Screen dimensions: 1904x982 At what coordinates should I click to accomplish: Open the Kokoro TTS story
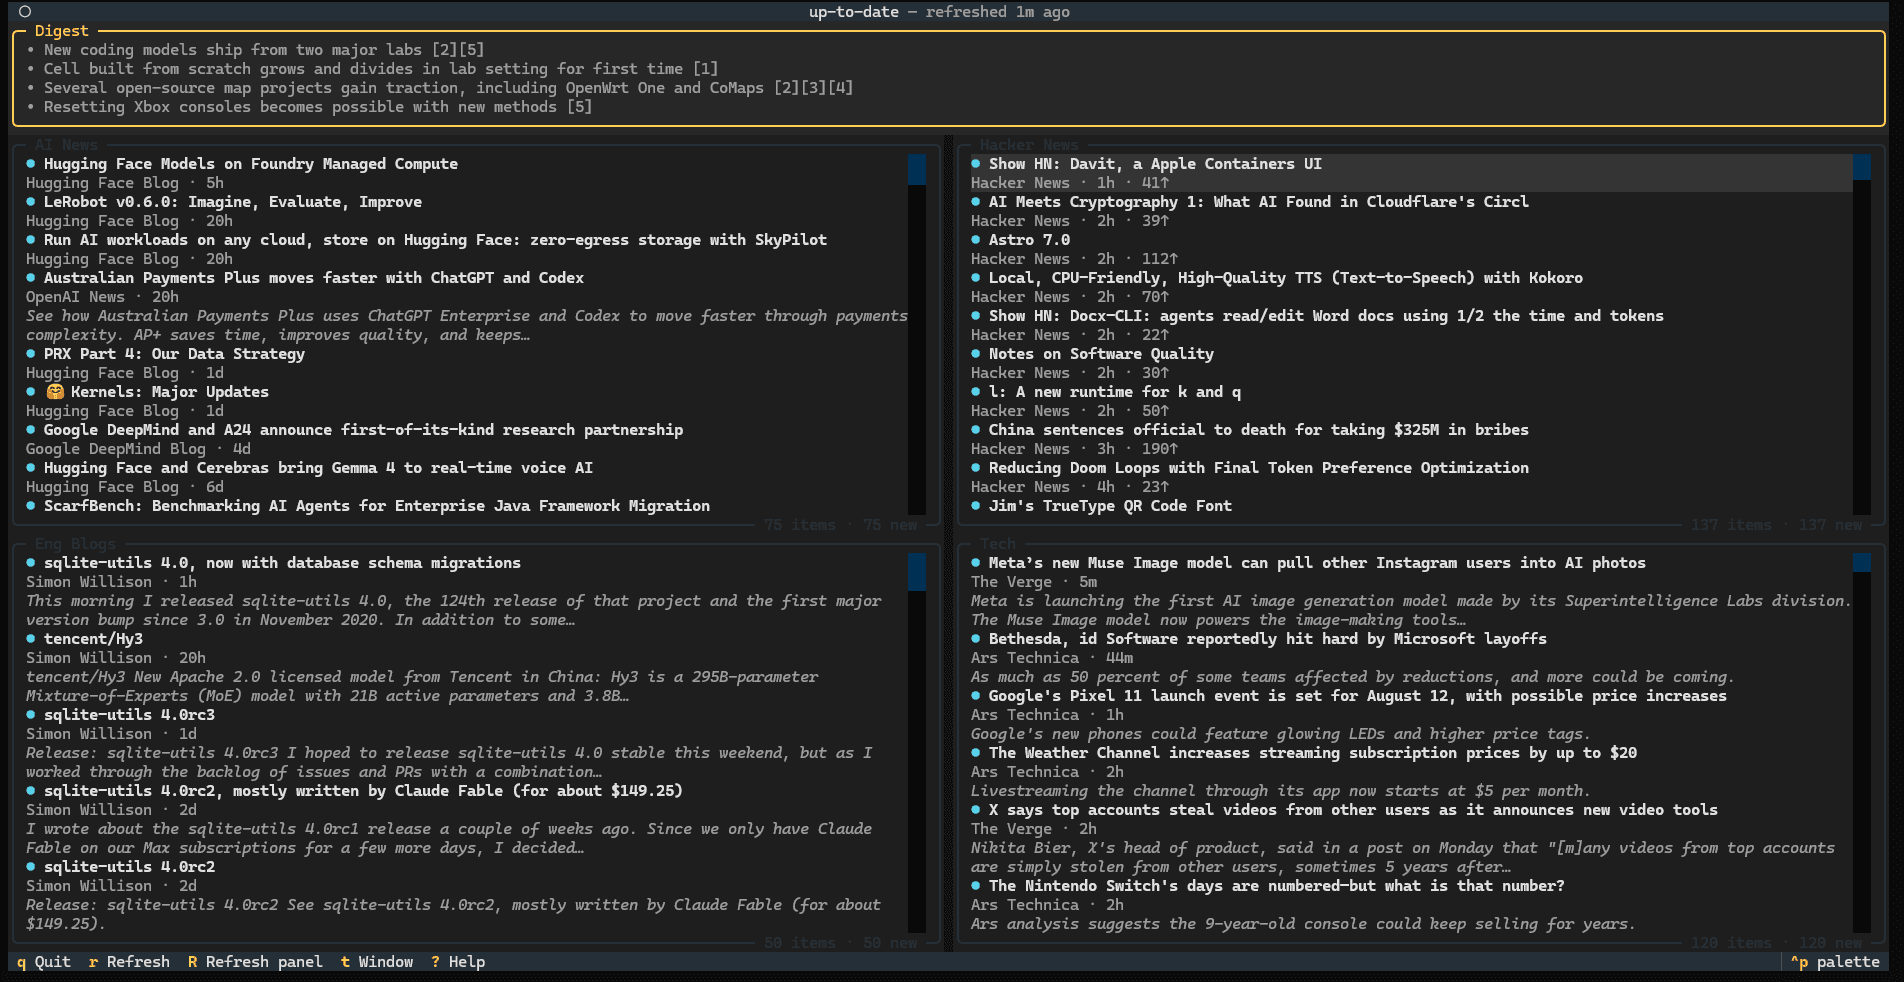tap(1285, 278)
